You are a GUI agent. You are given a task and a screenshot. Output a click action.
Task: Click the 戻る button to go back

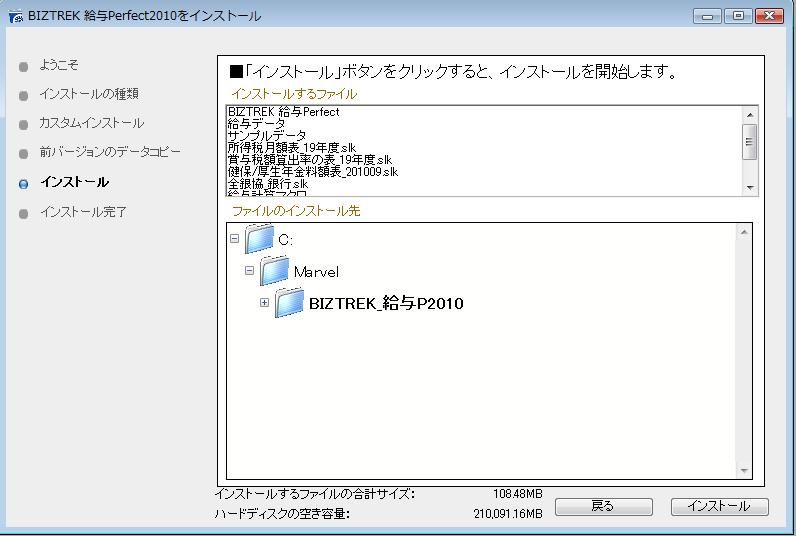[603, 506]
